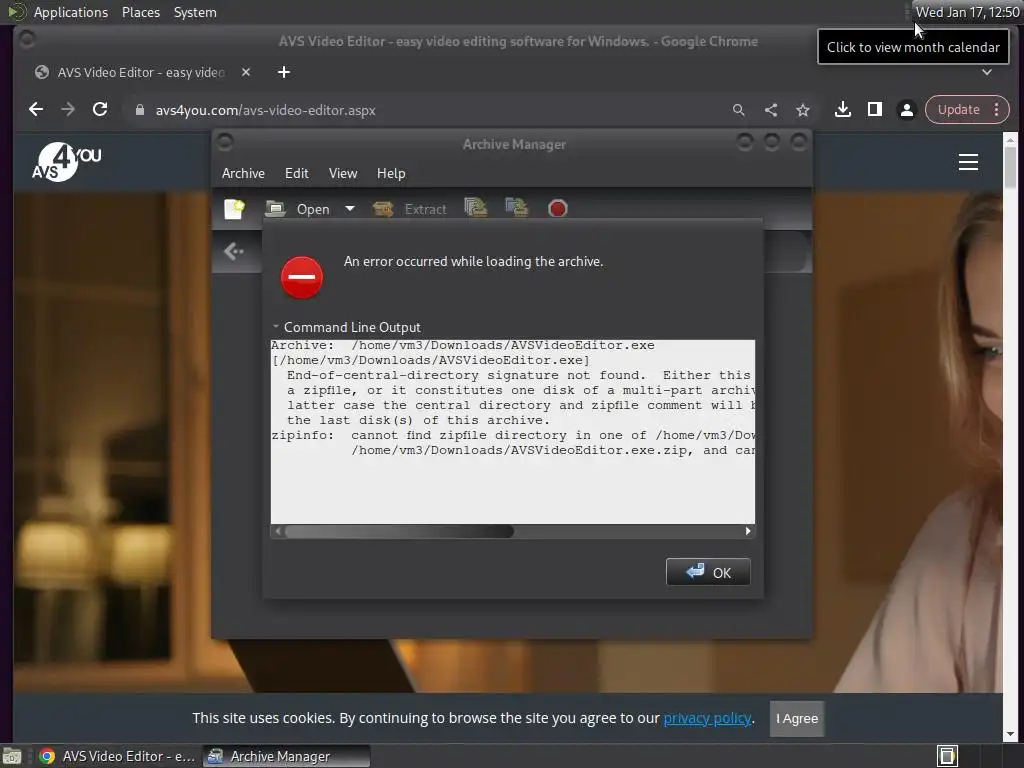
Task: Go back in Chrome browser
Action: (36, 110)
